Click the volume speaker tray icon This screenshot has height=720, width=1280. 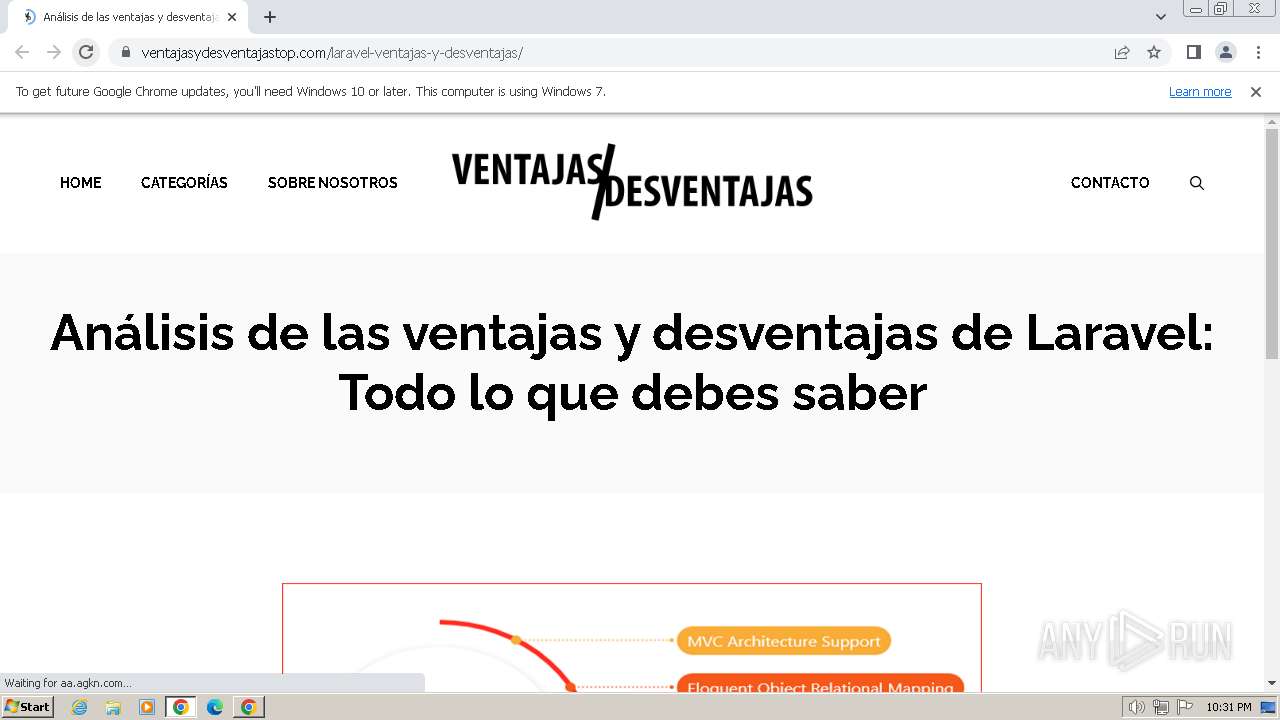[x=1137, y=707]
